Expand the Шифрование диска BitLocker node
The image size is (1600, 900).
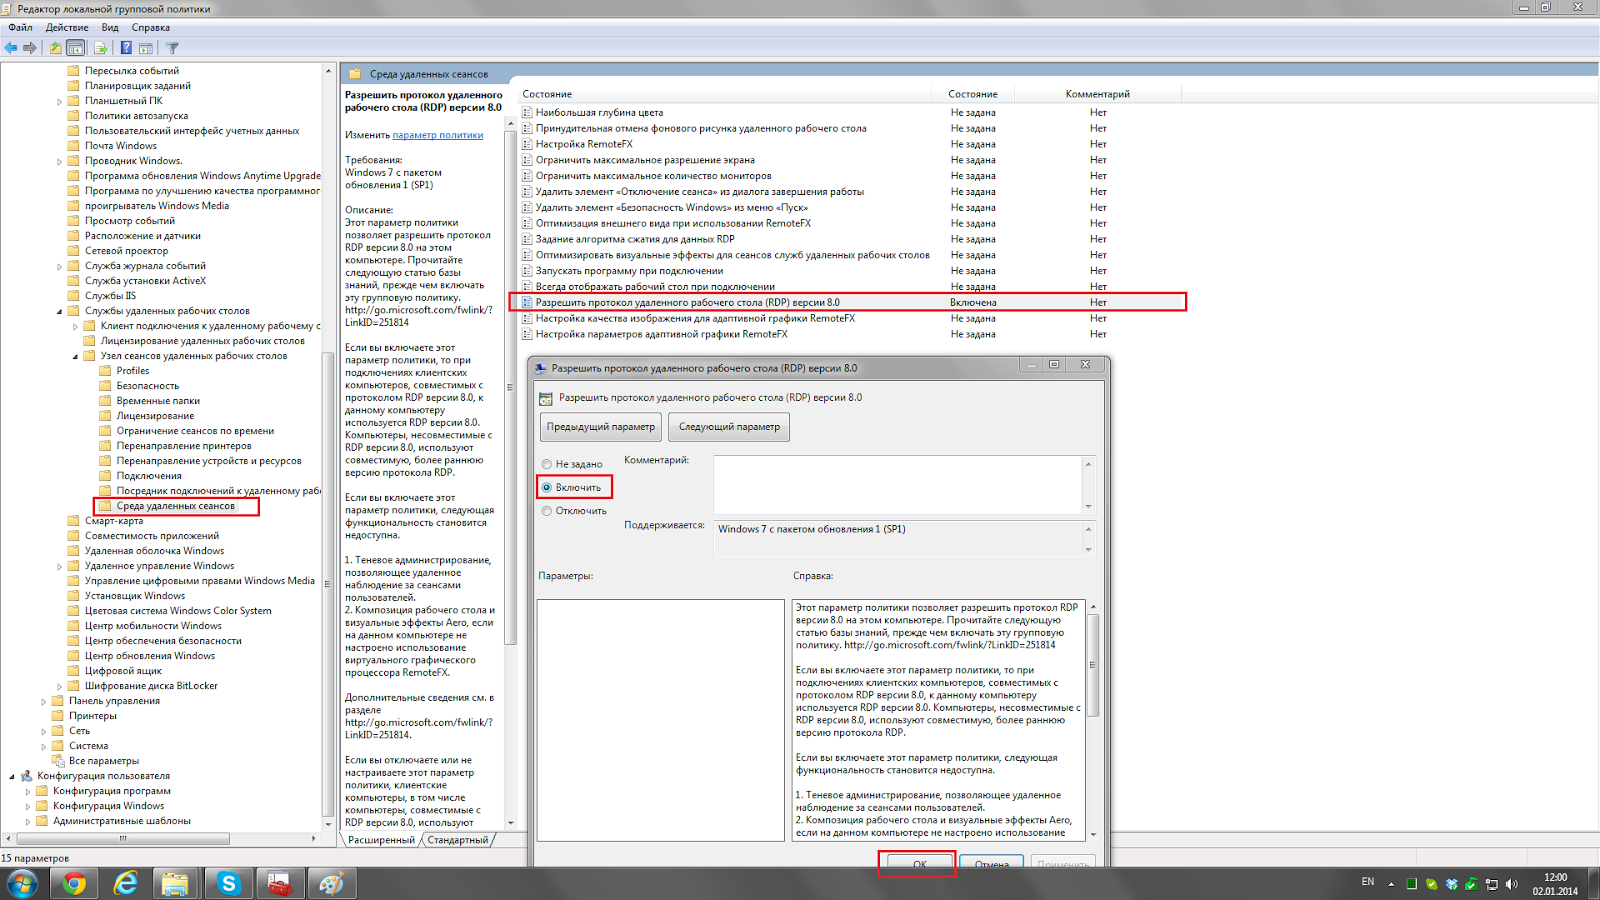(x=59, y=686)
